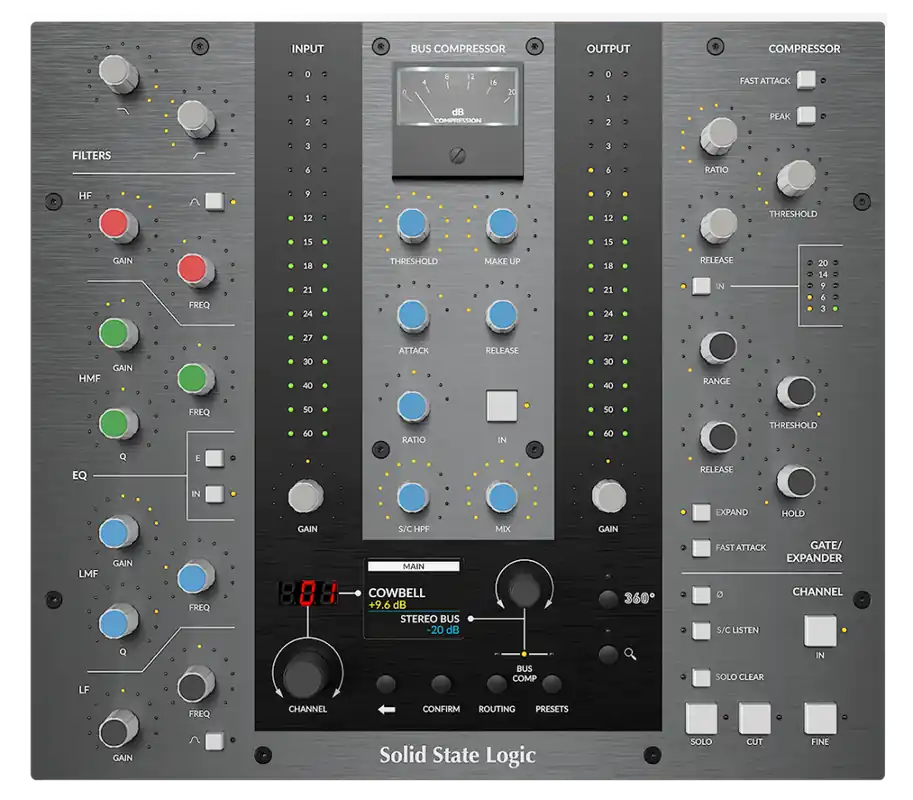Click the MAIN header on the display
Image resolution: width=913 pixels, height=800 pixels.
(x=413, y=566)
